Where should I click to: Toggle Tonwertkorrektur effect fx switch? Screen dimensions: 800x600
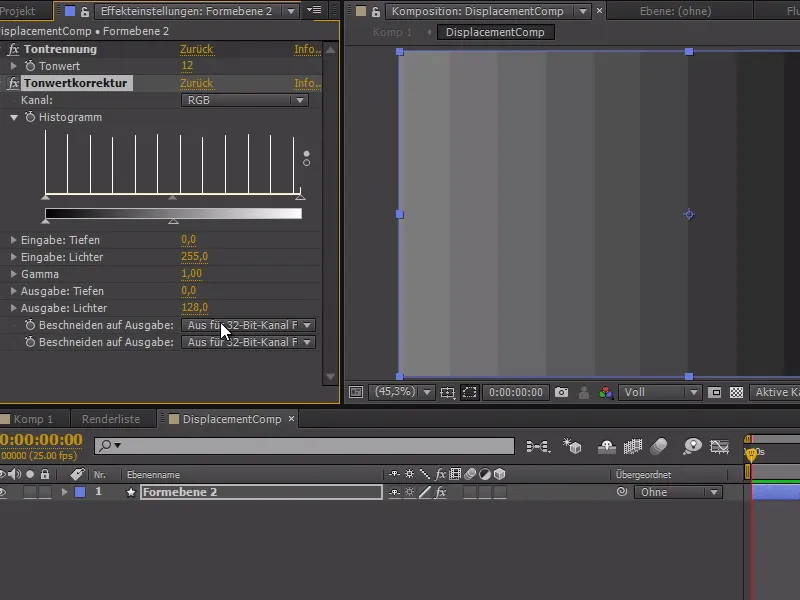[x=13, y=83]
